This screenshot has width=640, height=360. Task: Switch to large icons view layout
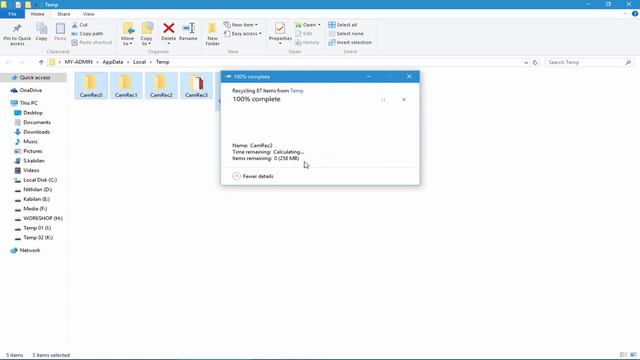point(633,355)
